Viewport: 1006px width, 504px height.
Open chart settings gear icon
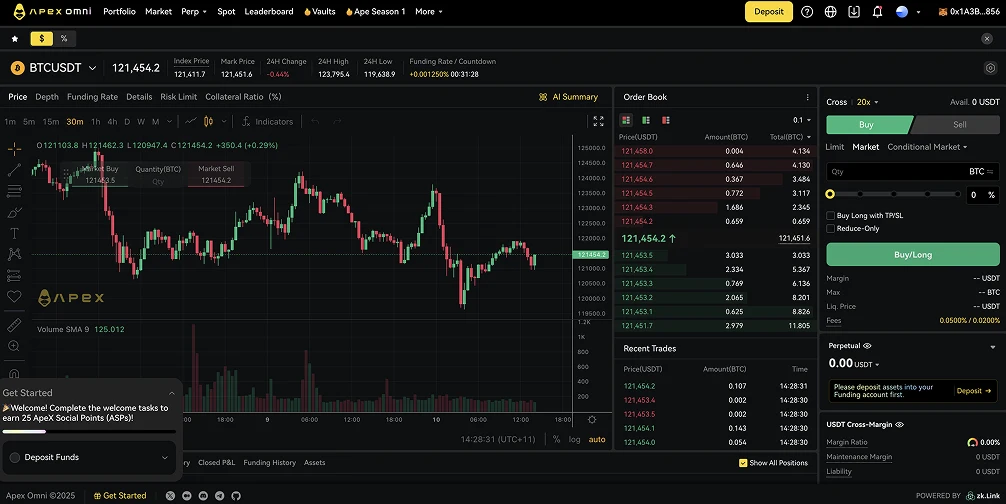(x=592, y=419)
